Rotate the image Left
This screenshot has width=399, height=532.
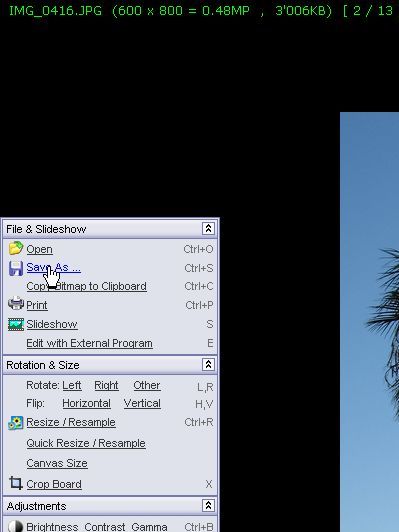tap(72, 385)
